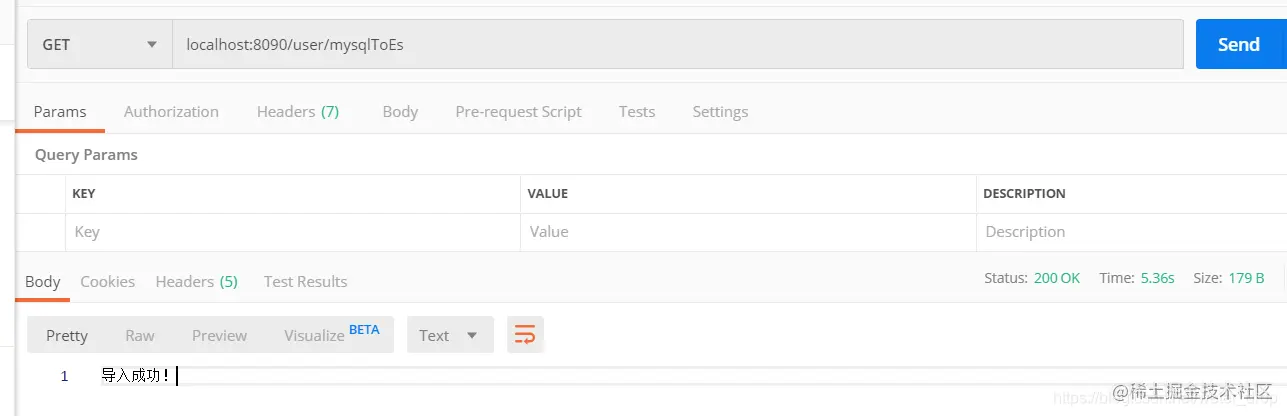This screenshot has width=1287, height=416.
Task: Open the Settings tab
Action: point(720,112)
